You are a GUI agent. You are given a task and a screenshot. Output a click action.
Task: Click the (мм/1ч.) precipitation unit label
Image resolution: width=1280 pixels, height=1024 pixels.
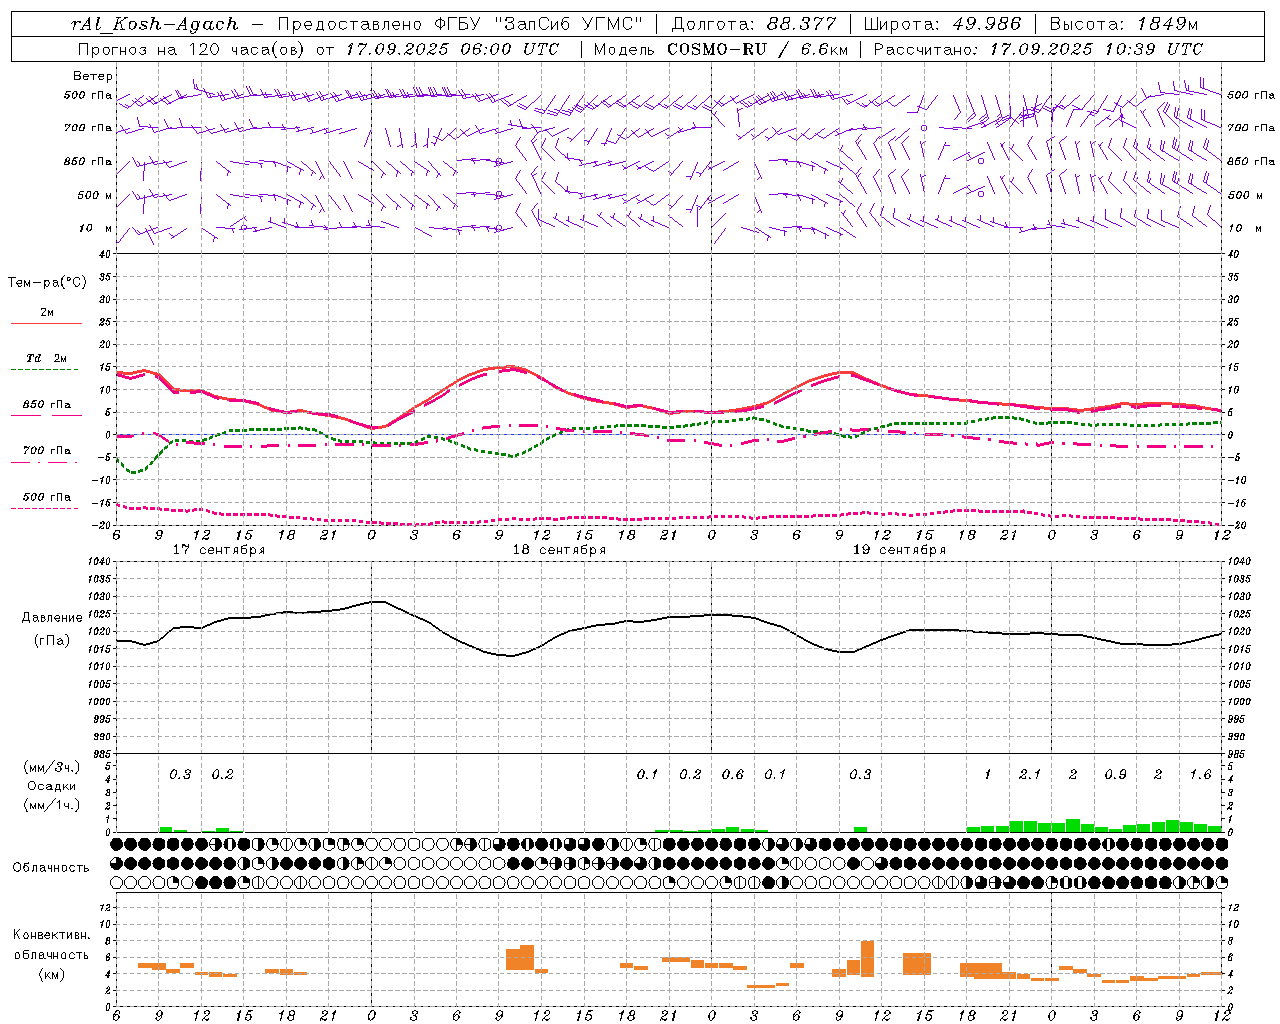coord(52,805)
